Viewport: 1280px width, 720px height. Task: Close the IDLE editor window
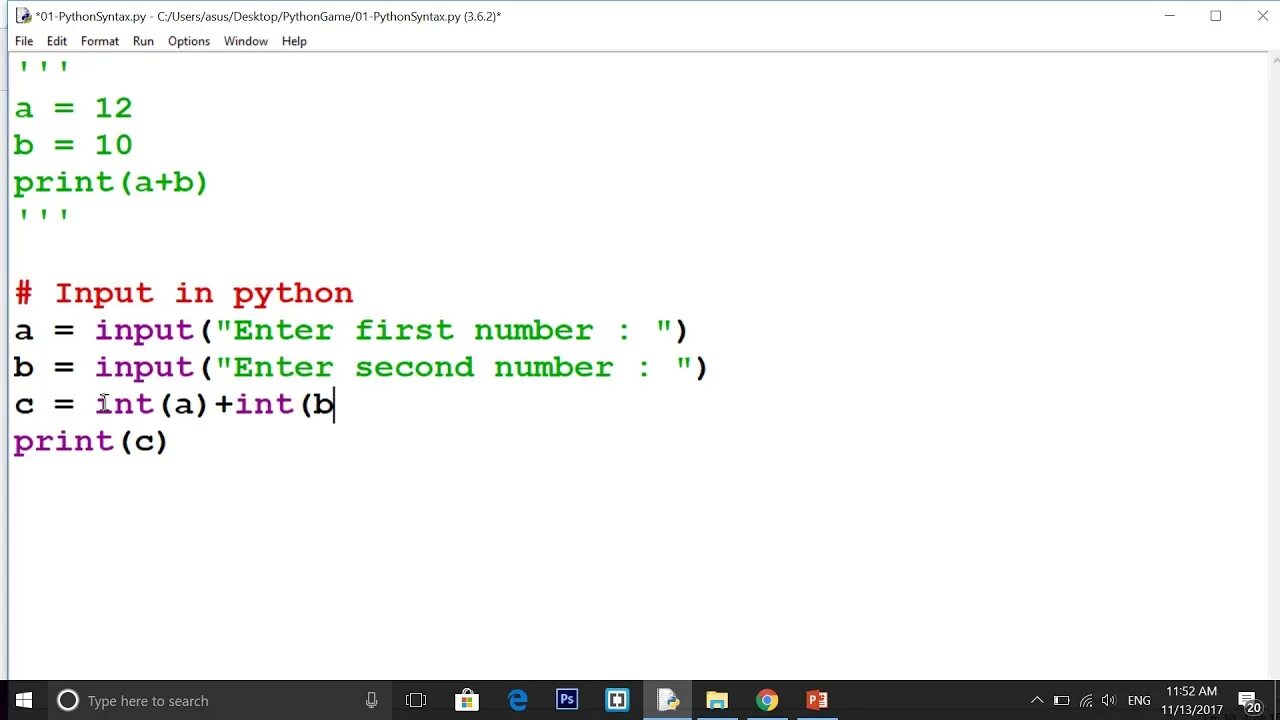point(1262,16)
